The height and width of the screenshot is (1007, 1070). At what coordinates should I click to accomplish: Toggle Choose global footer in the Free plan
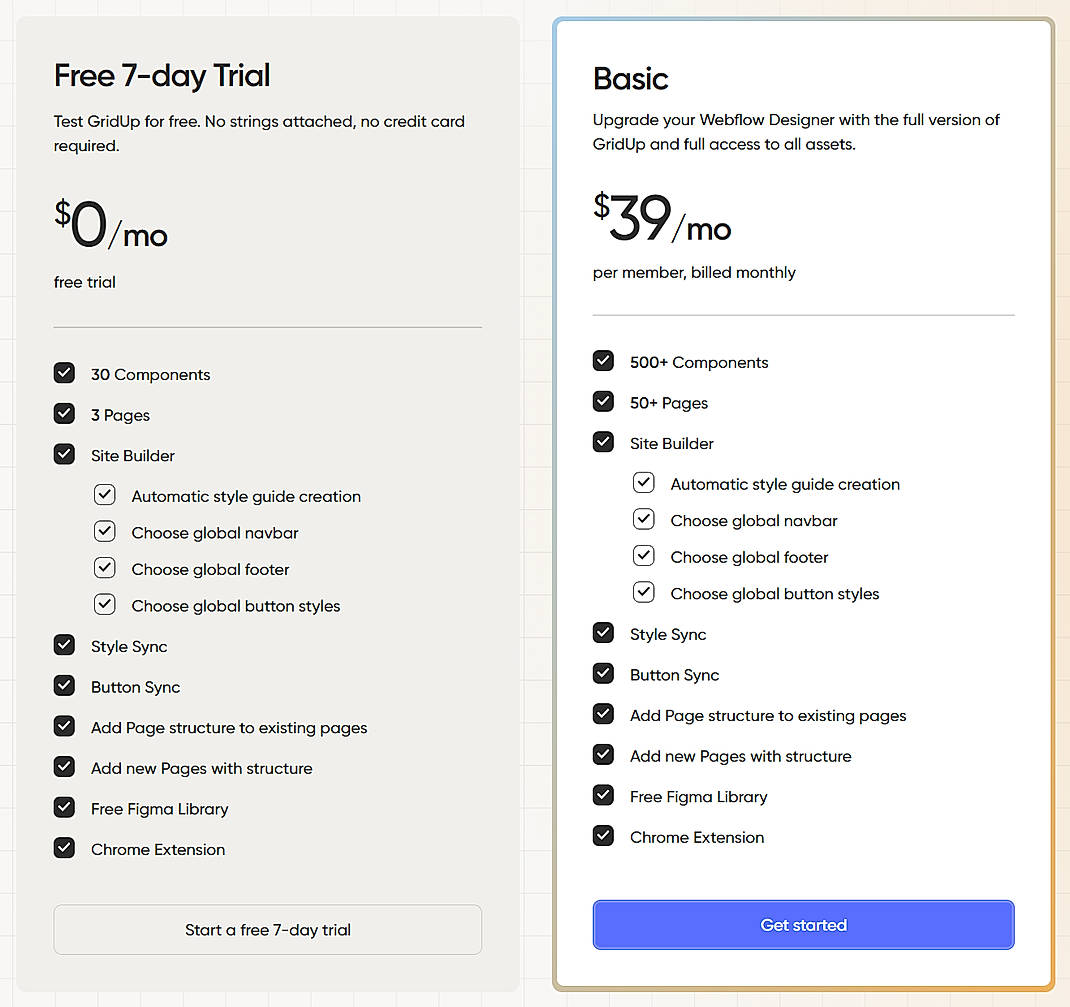105,567
